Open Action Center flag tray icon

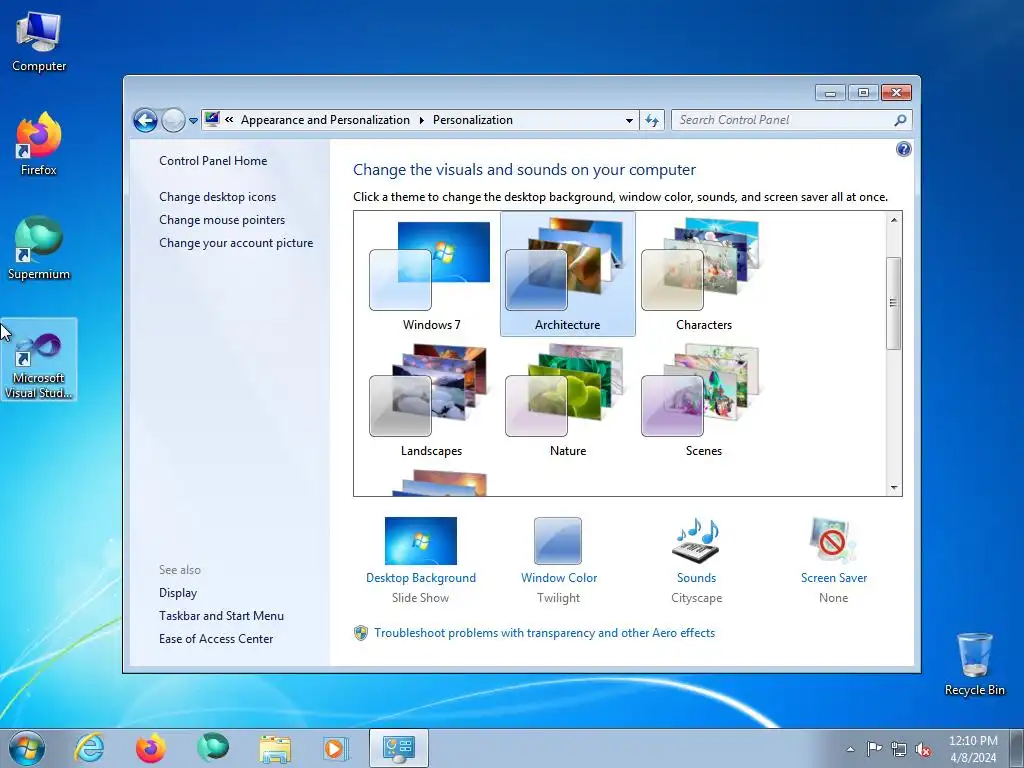874,749
